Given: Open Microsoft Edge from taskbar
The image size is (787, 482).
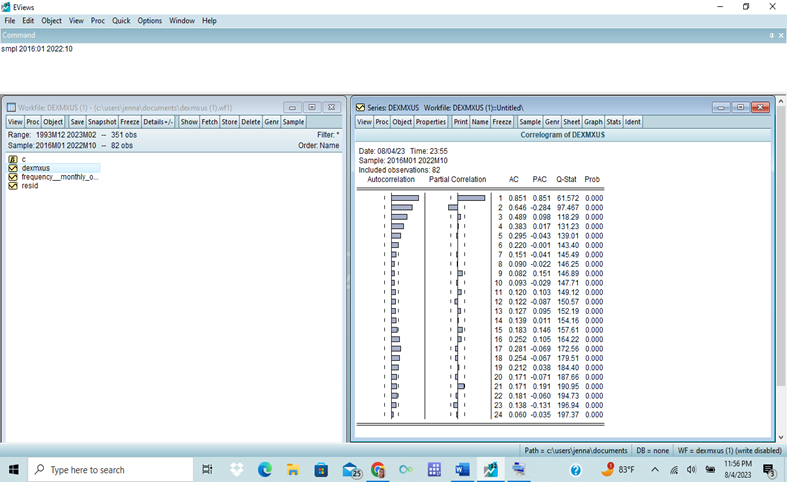Looking at the screenshot, I should point(265,469).
